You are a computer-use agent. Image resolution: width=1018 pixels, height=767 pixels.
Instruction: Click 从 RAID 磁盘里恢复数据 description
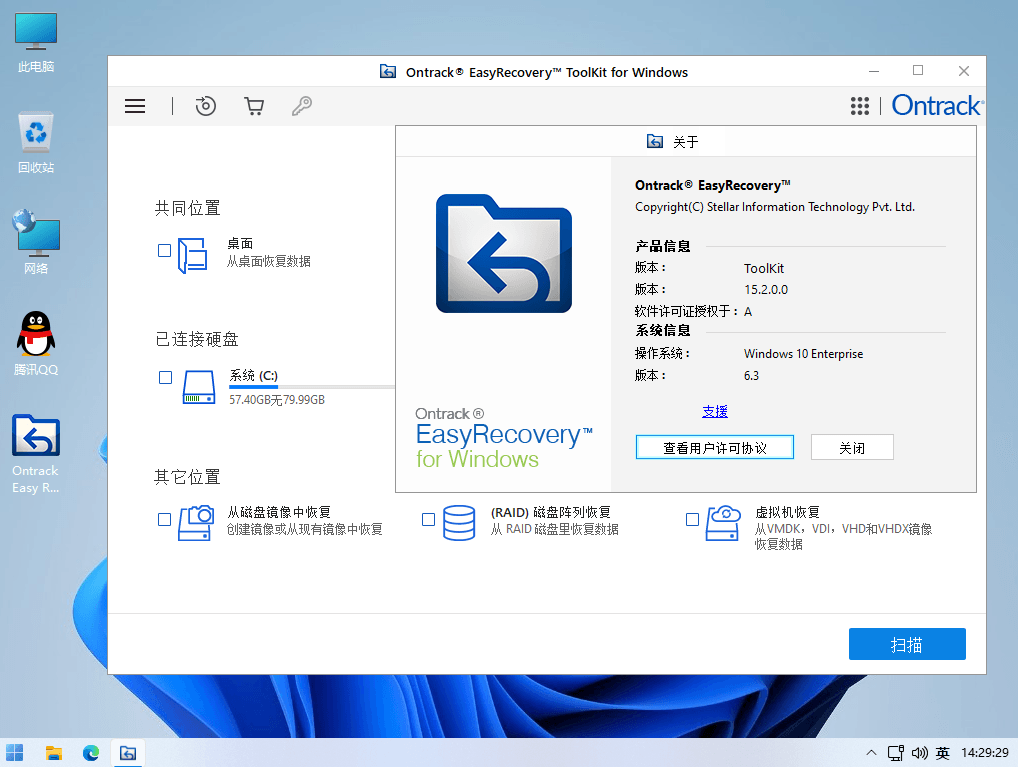pos(554,529)
